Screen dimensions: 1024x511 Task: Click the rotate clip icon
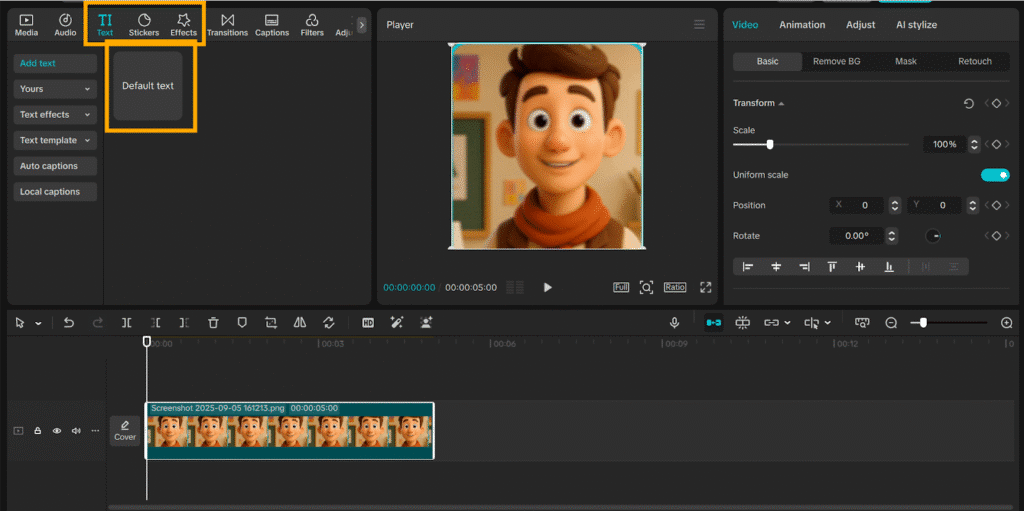point(329,323)
